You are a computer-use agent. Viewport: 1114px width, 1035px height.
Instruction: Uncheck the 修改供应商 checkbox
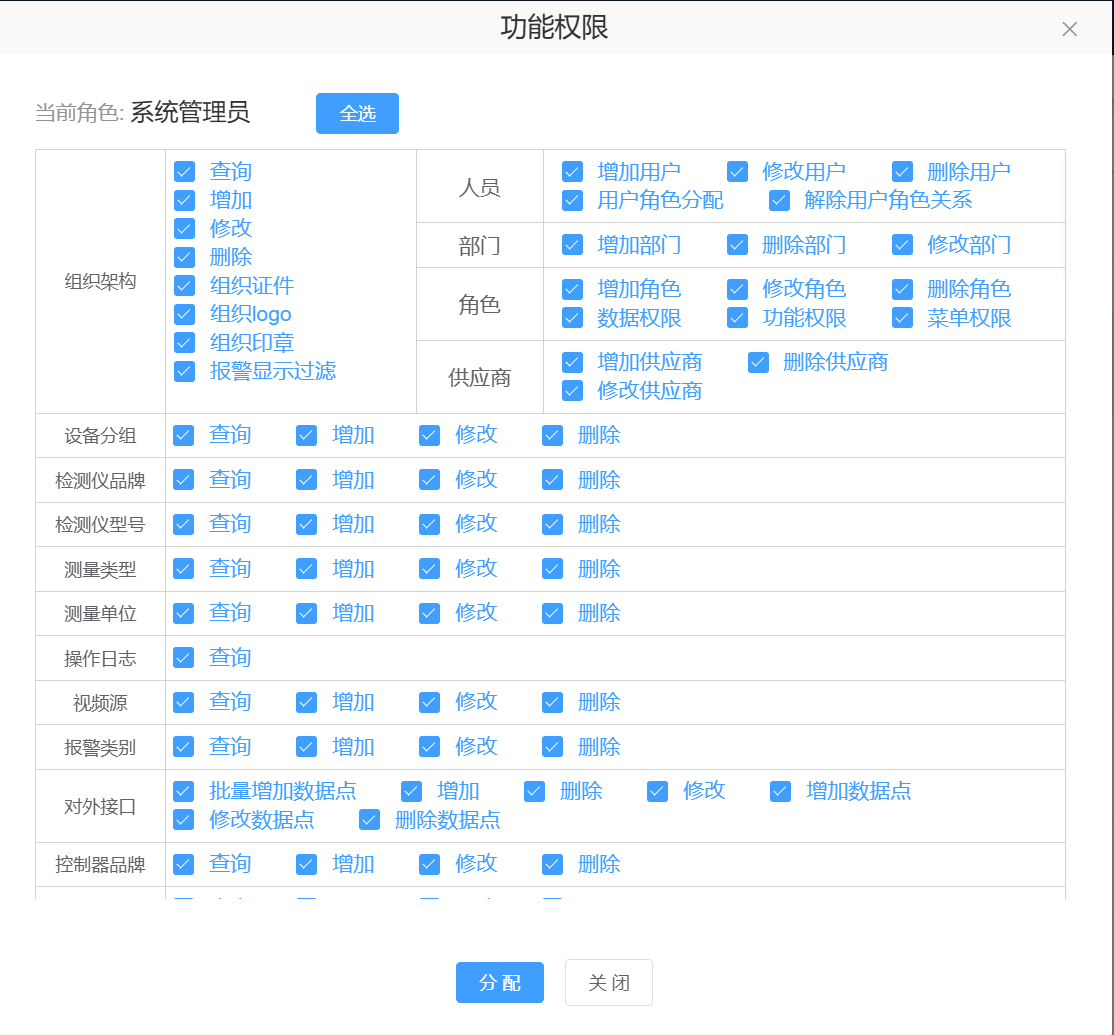click(572, 391)
